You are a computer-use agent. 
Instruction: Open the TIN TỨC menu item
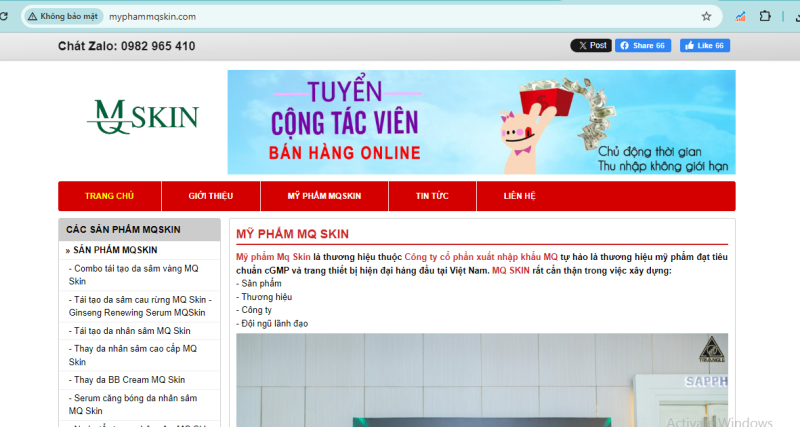tap(432, 196)
